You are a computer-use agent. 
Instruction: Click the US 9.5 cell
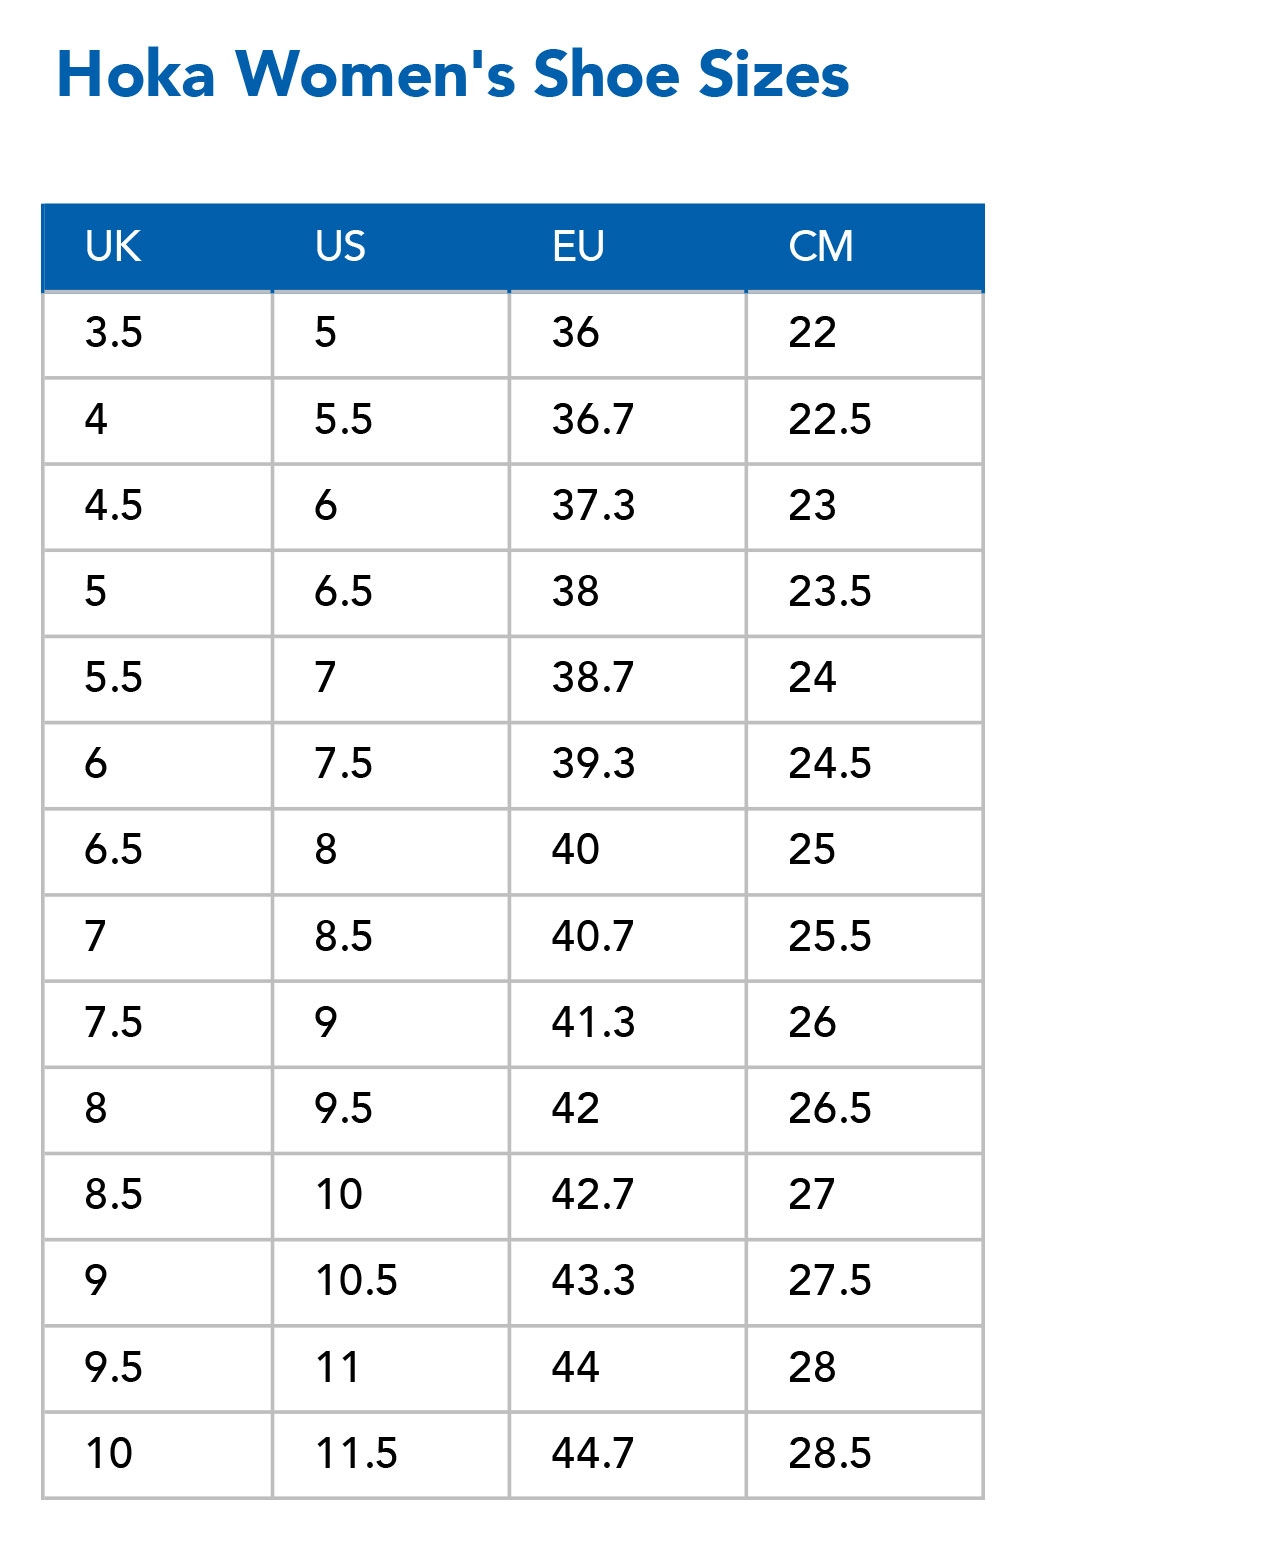click(x=343, y=1109)
